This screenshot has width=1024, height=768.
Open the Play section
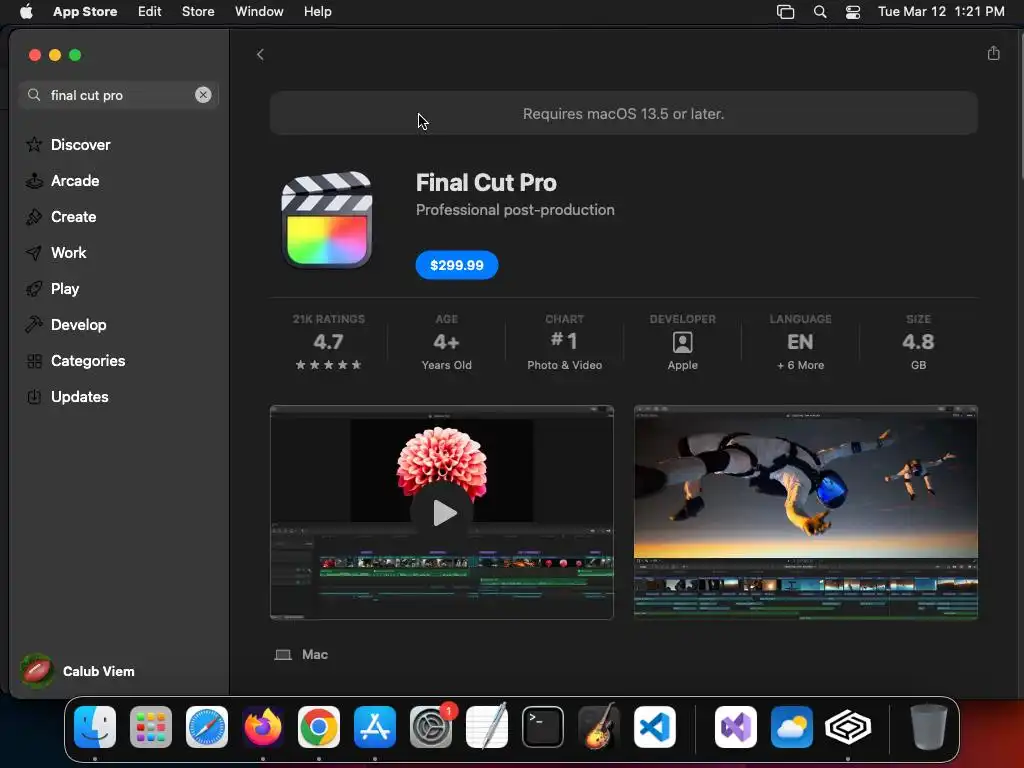65,289
